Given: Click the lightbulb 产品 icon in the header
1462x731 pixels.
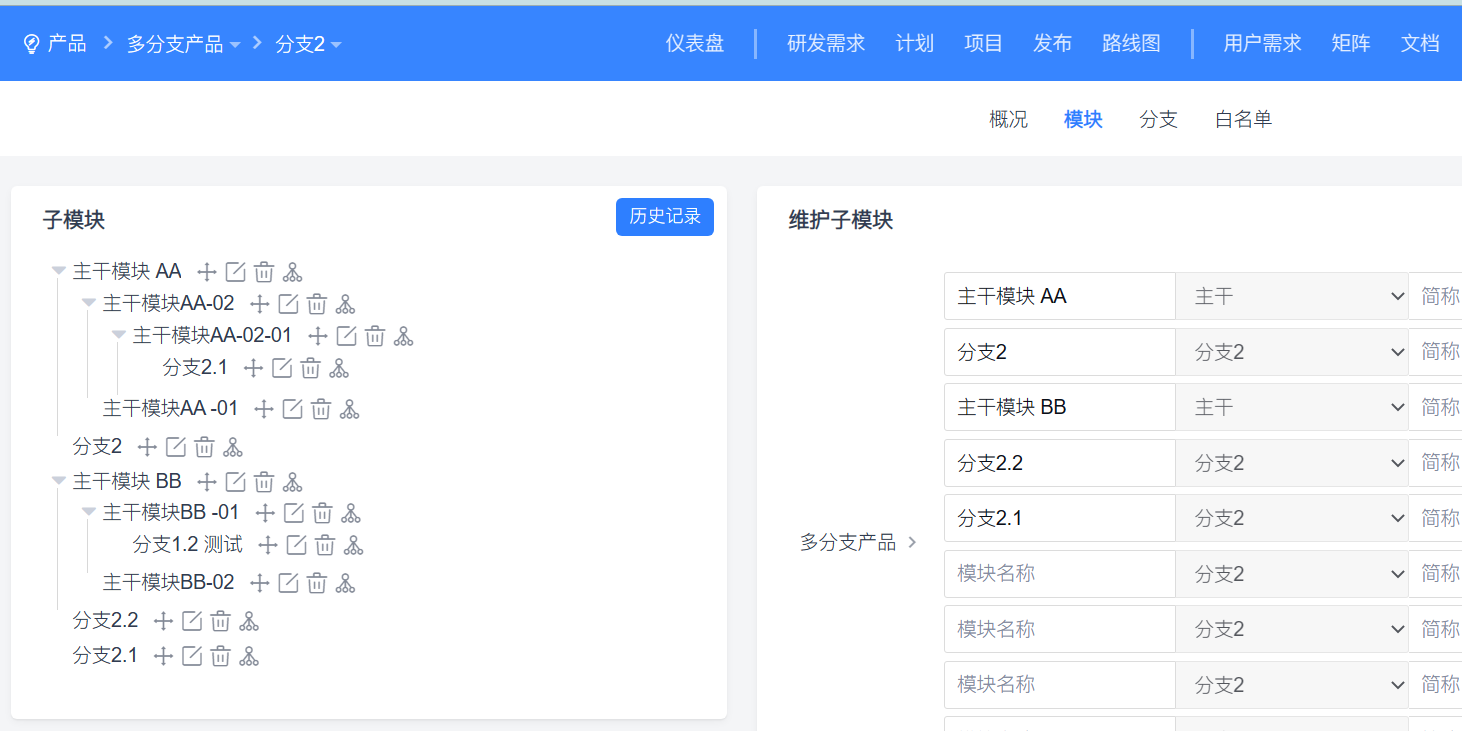Looking at the screenshot, I should (31, 44).
